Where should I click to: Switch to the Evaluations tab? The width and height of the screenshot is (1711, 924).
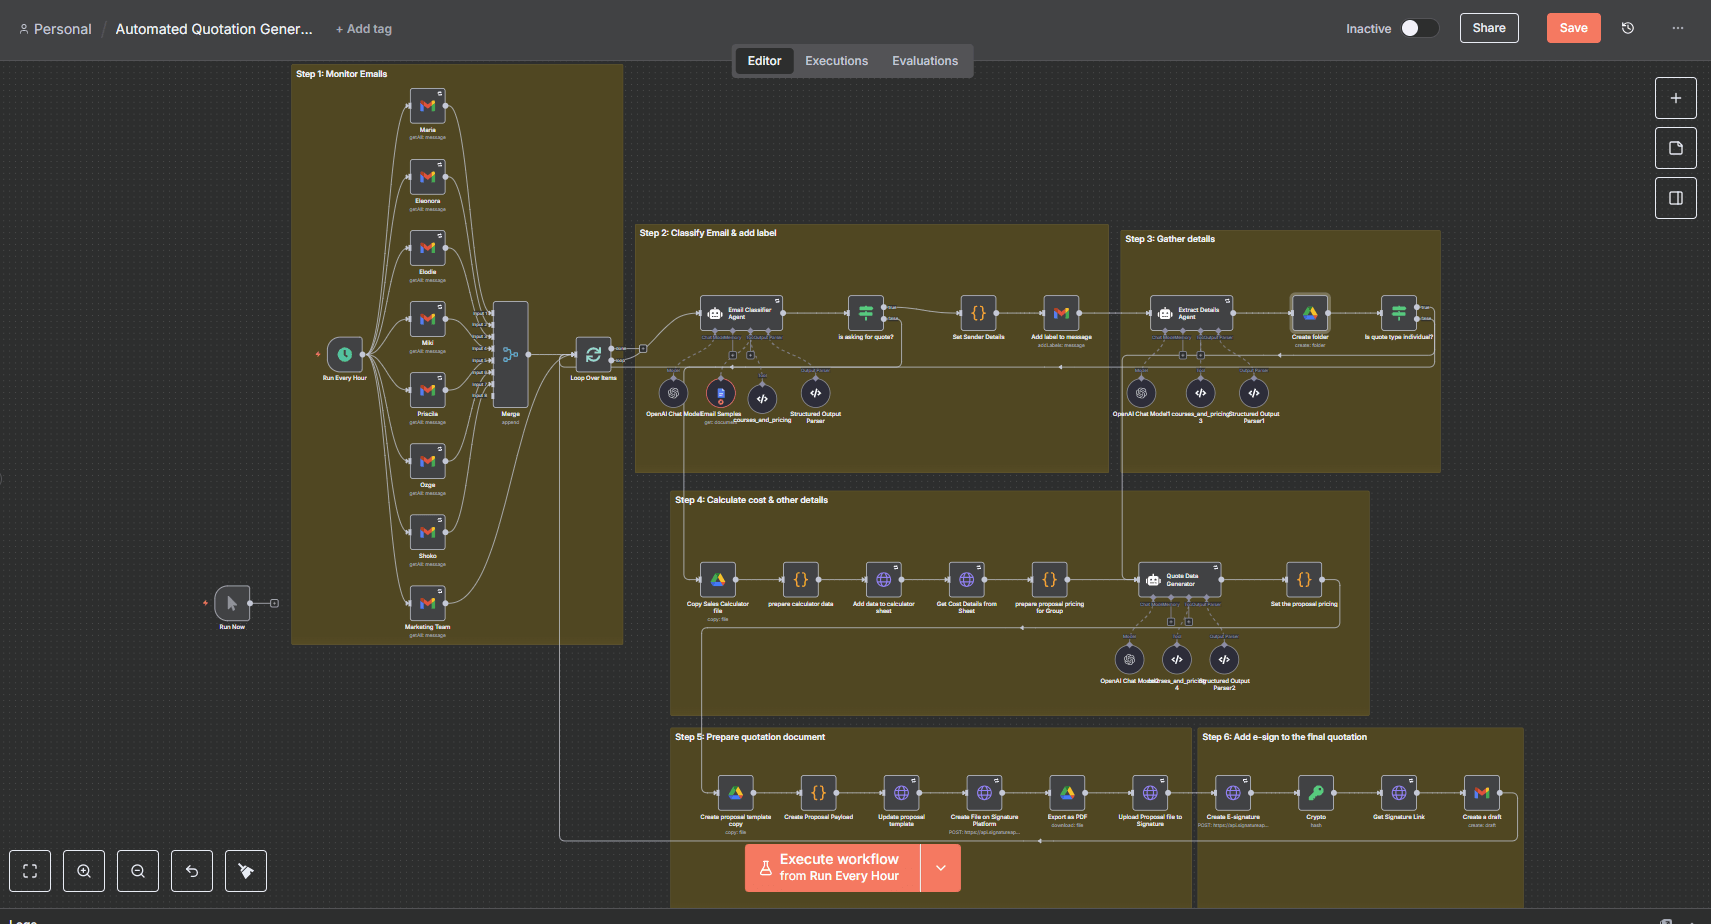coord(925,61)
